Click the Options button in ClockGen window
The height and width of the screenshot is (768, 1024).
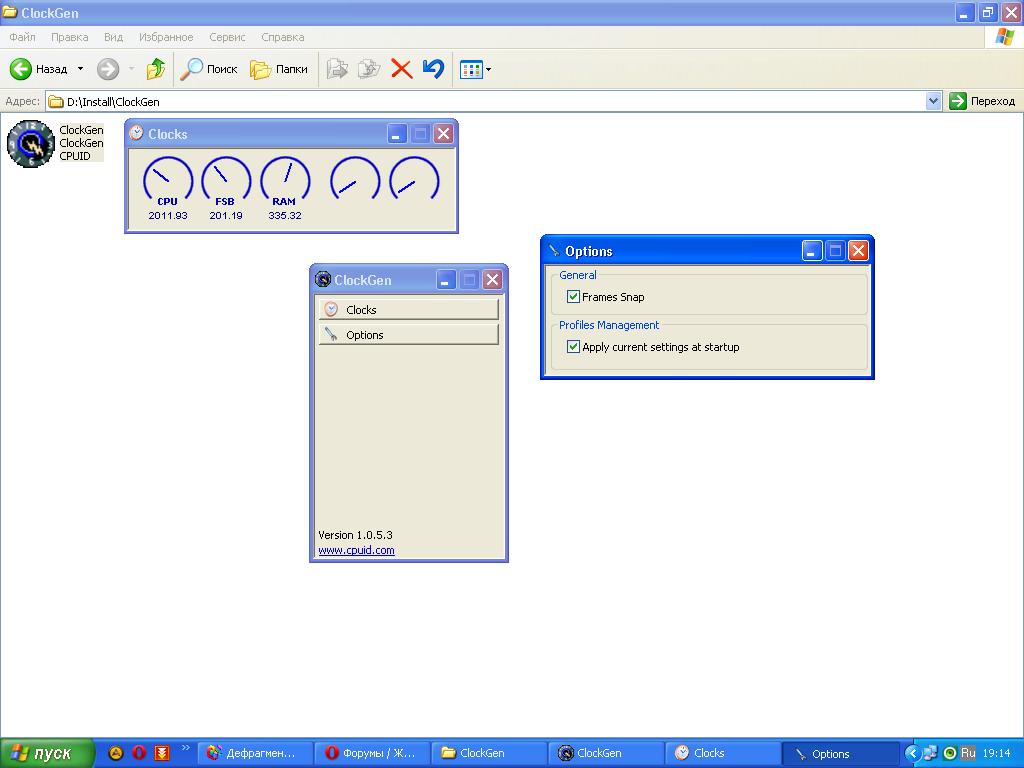click(408, 335)
